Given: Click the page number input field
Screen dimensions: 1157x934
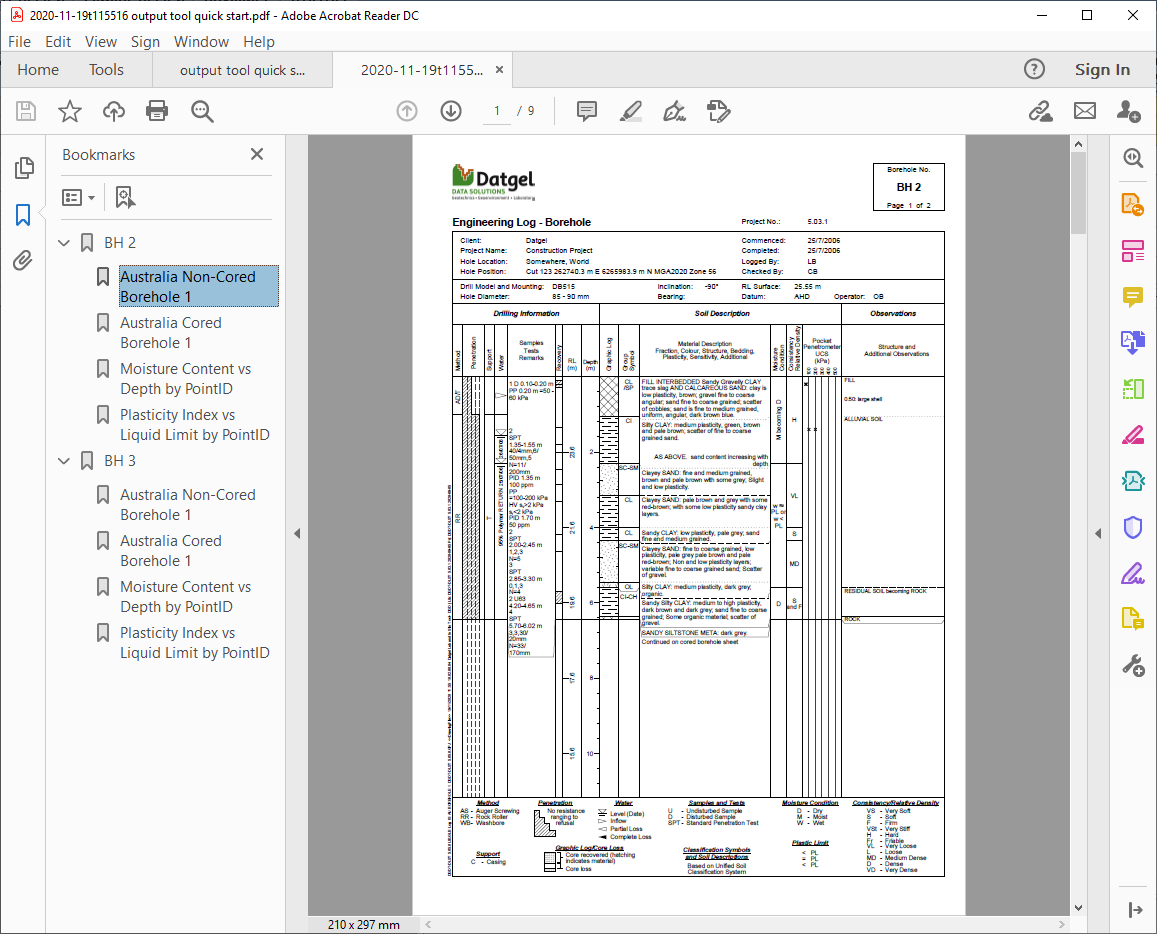Looking at the screenshot, I should point(497,111).
